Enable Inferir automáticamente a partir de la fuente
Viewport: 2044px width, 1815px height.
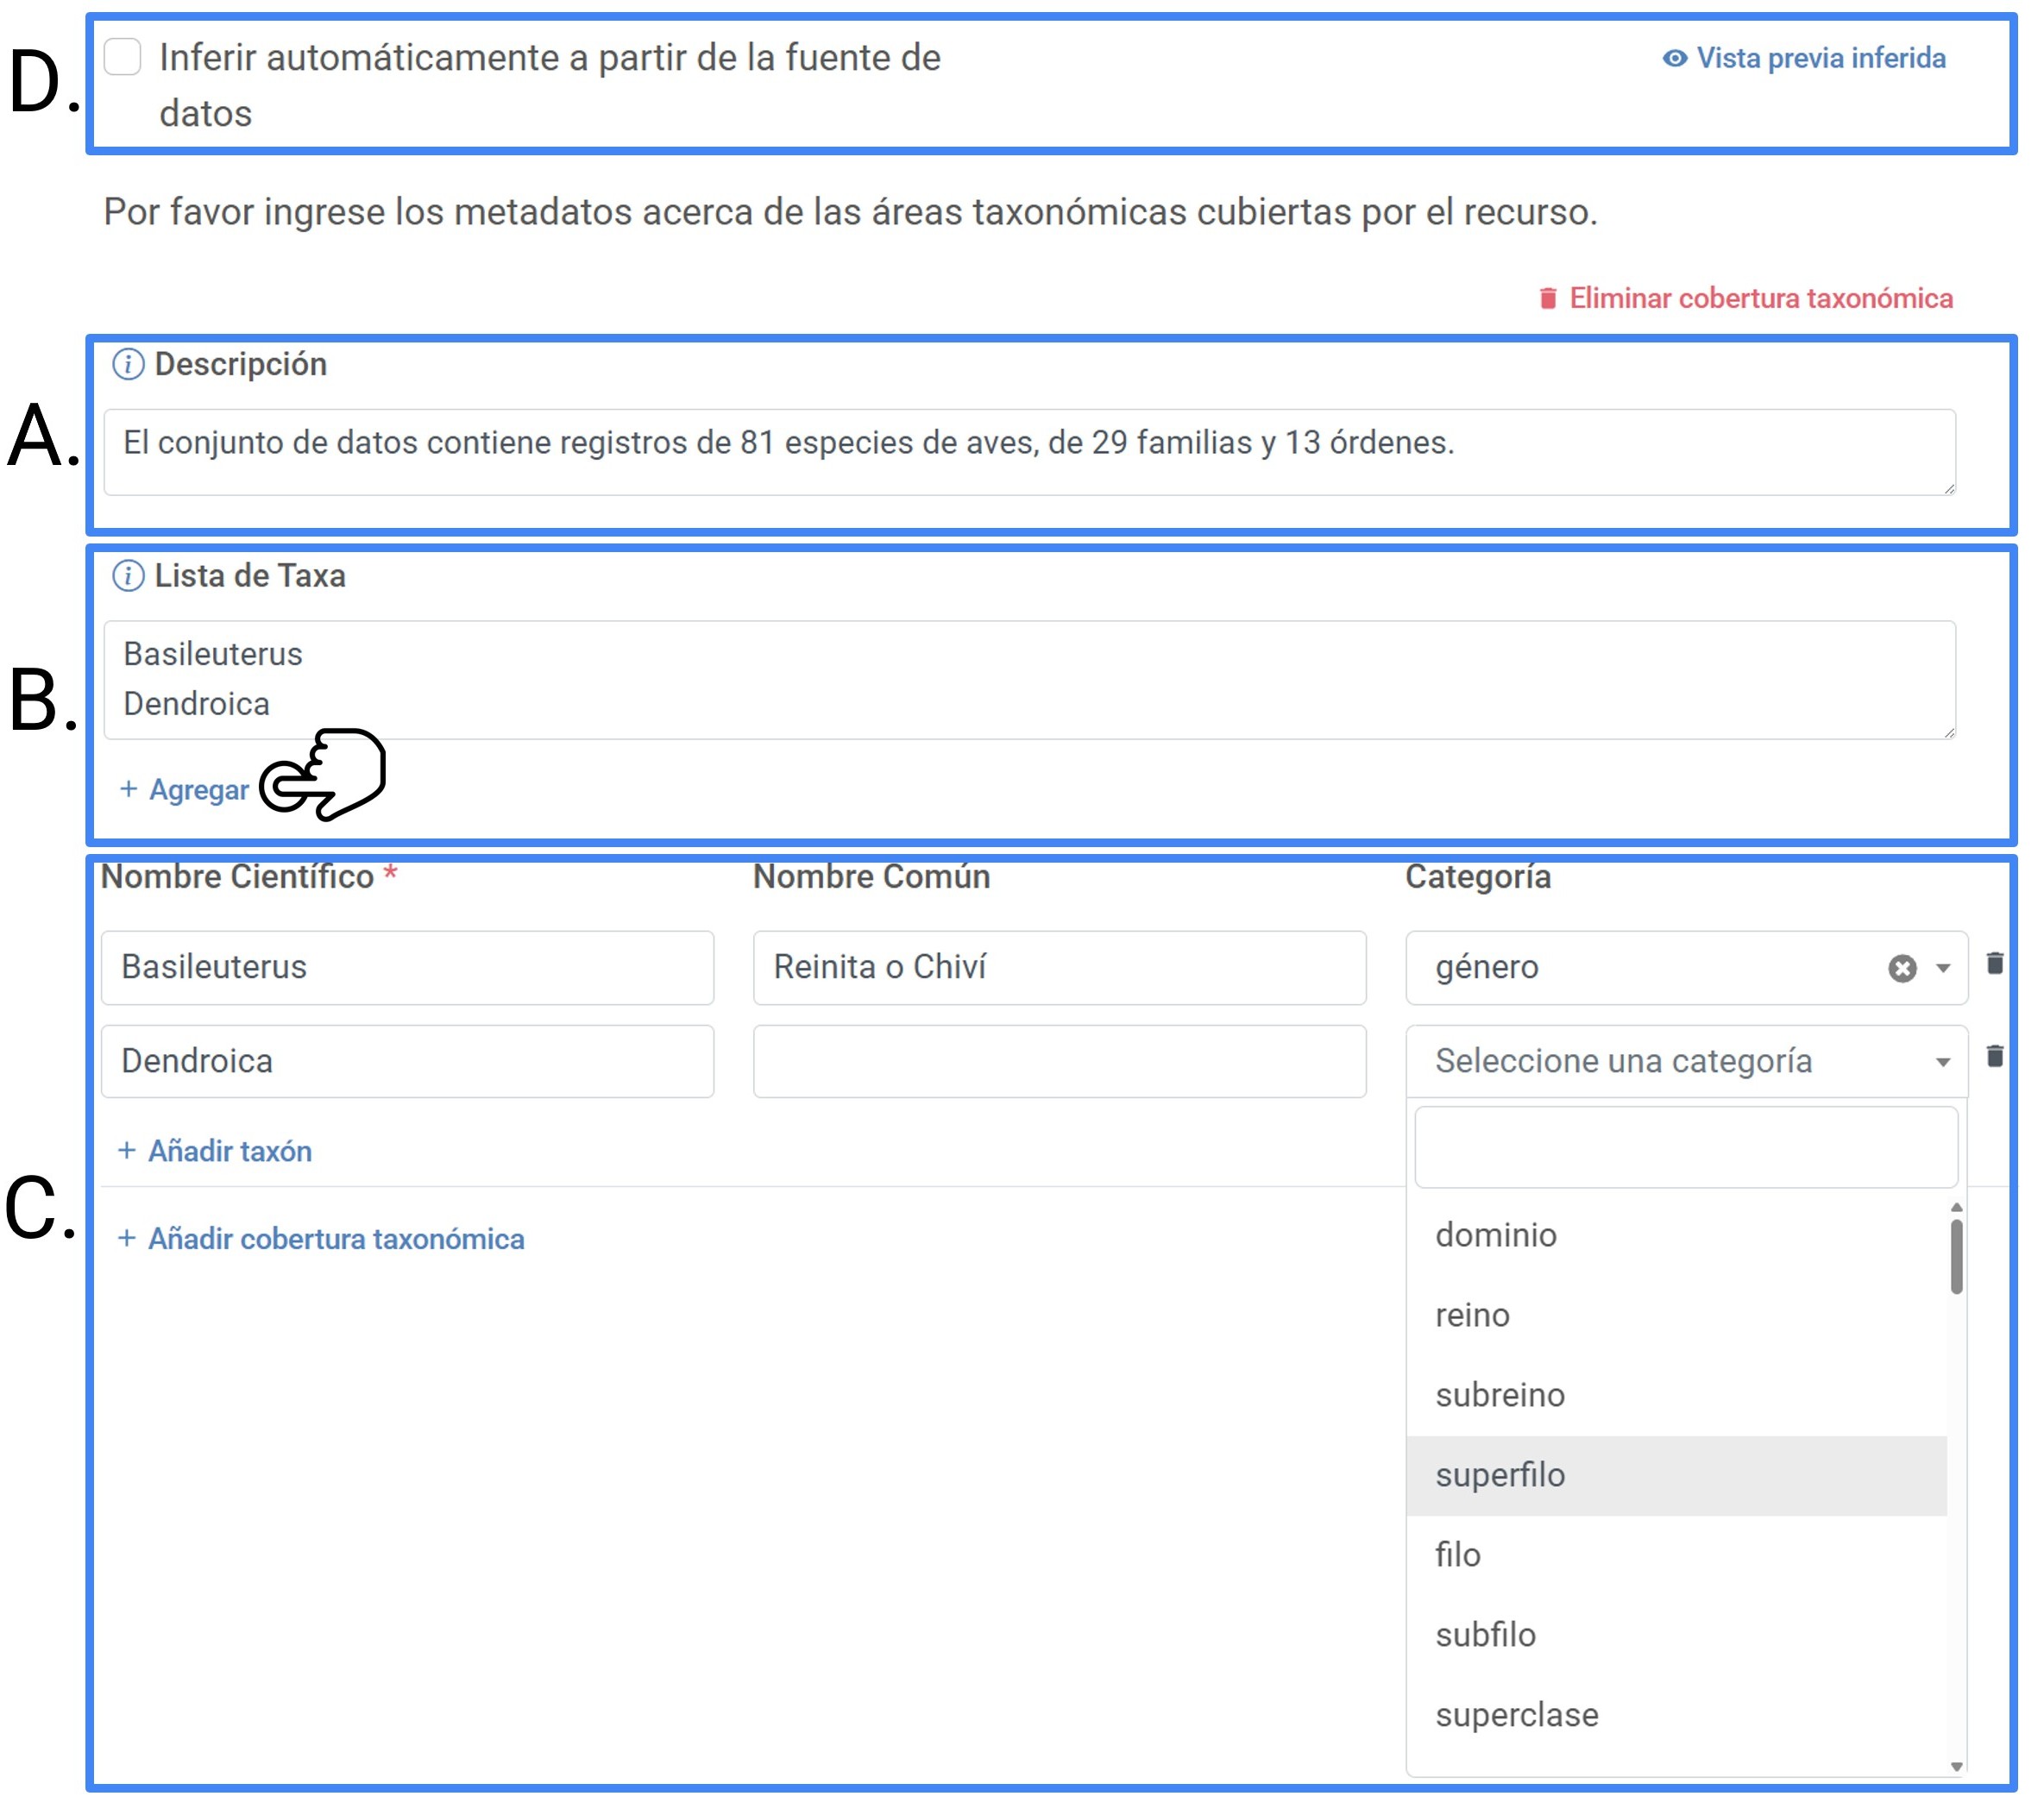(x=123, y=57)
